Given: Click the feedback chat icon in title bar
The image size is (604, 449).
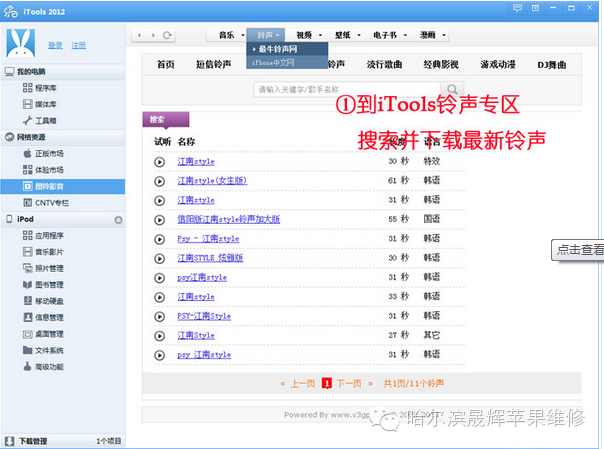Looking at the screenshot, I should pyautogui.click(x=517, y=8).
